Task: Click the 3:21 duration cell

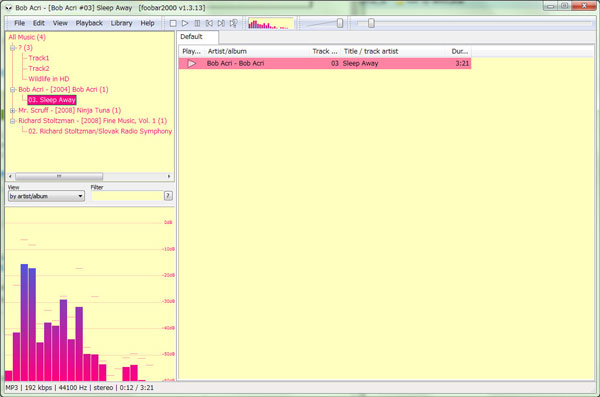Action: click(462, 64)
